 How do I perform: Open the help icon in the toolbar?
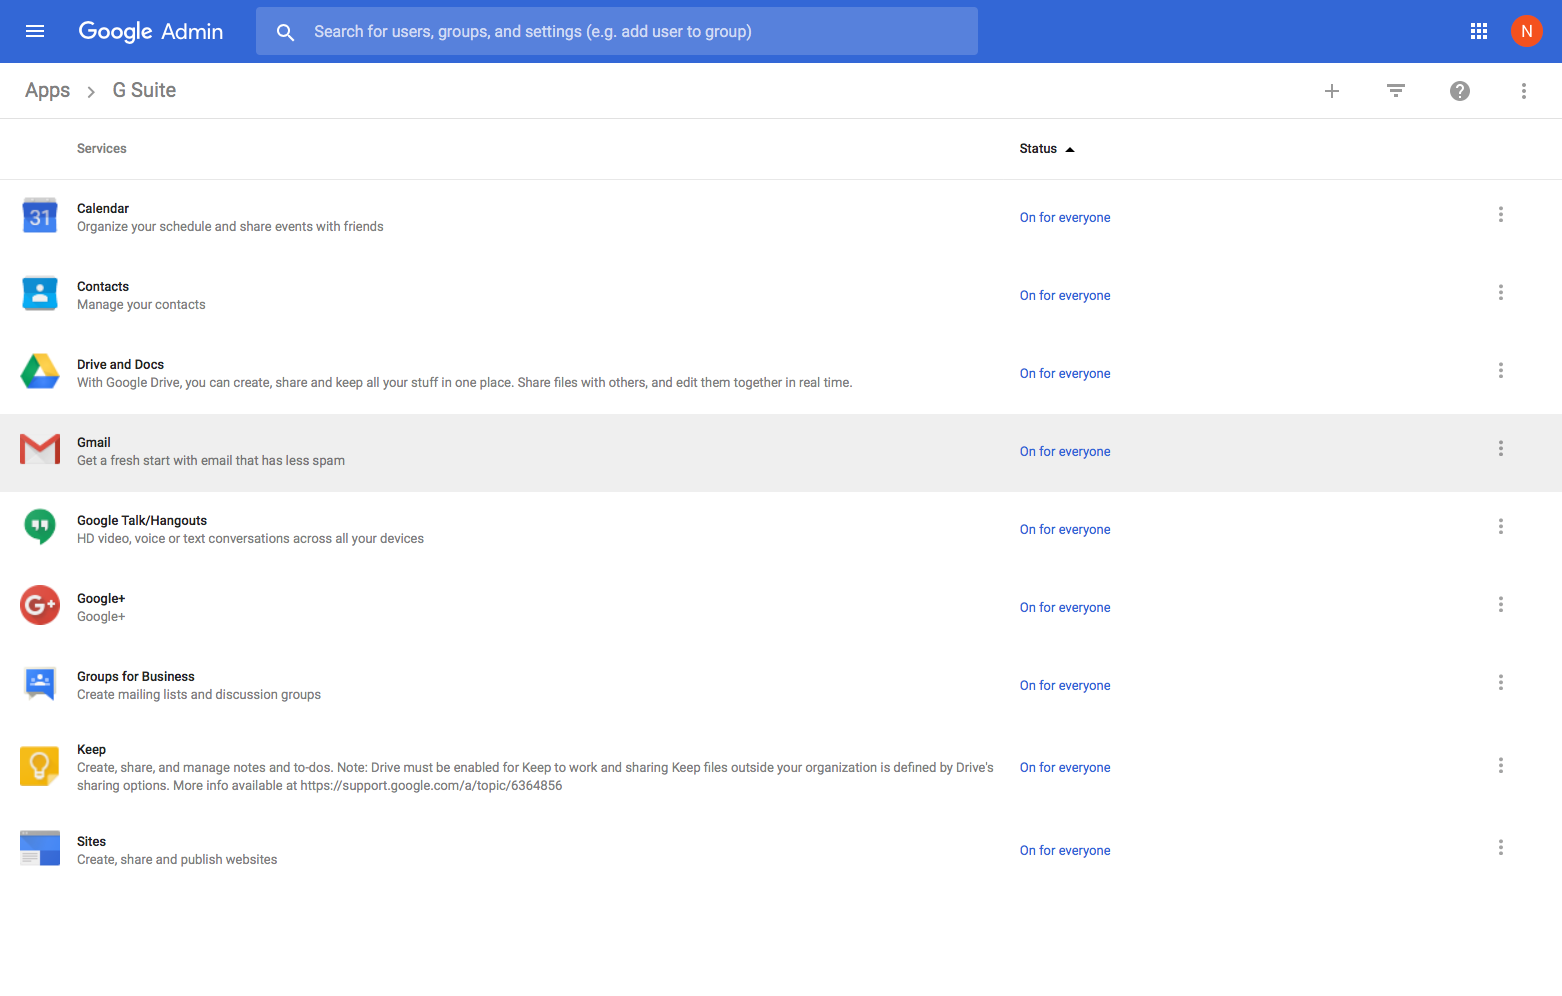(1460, 90)
